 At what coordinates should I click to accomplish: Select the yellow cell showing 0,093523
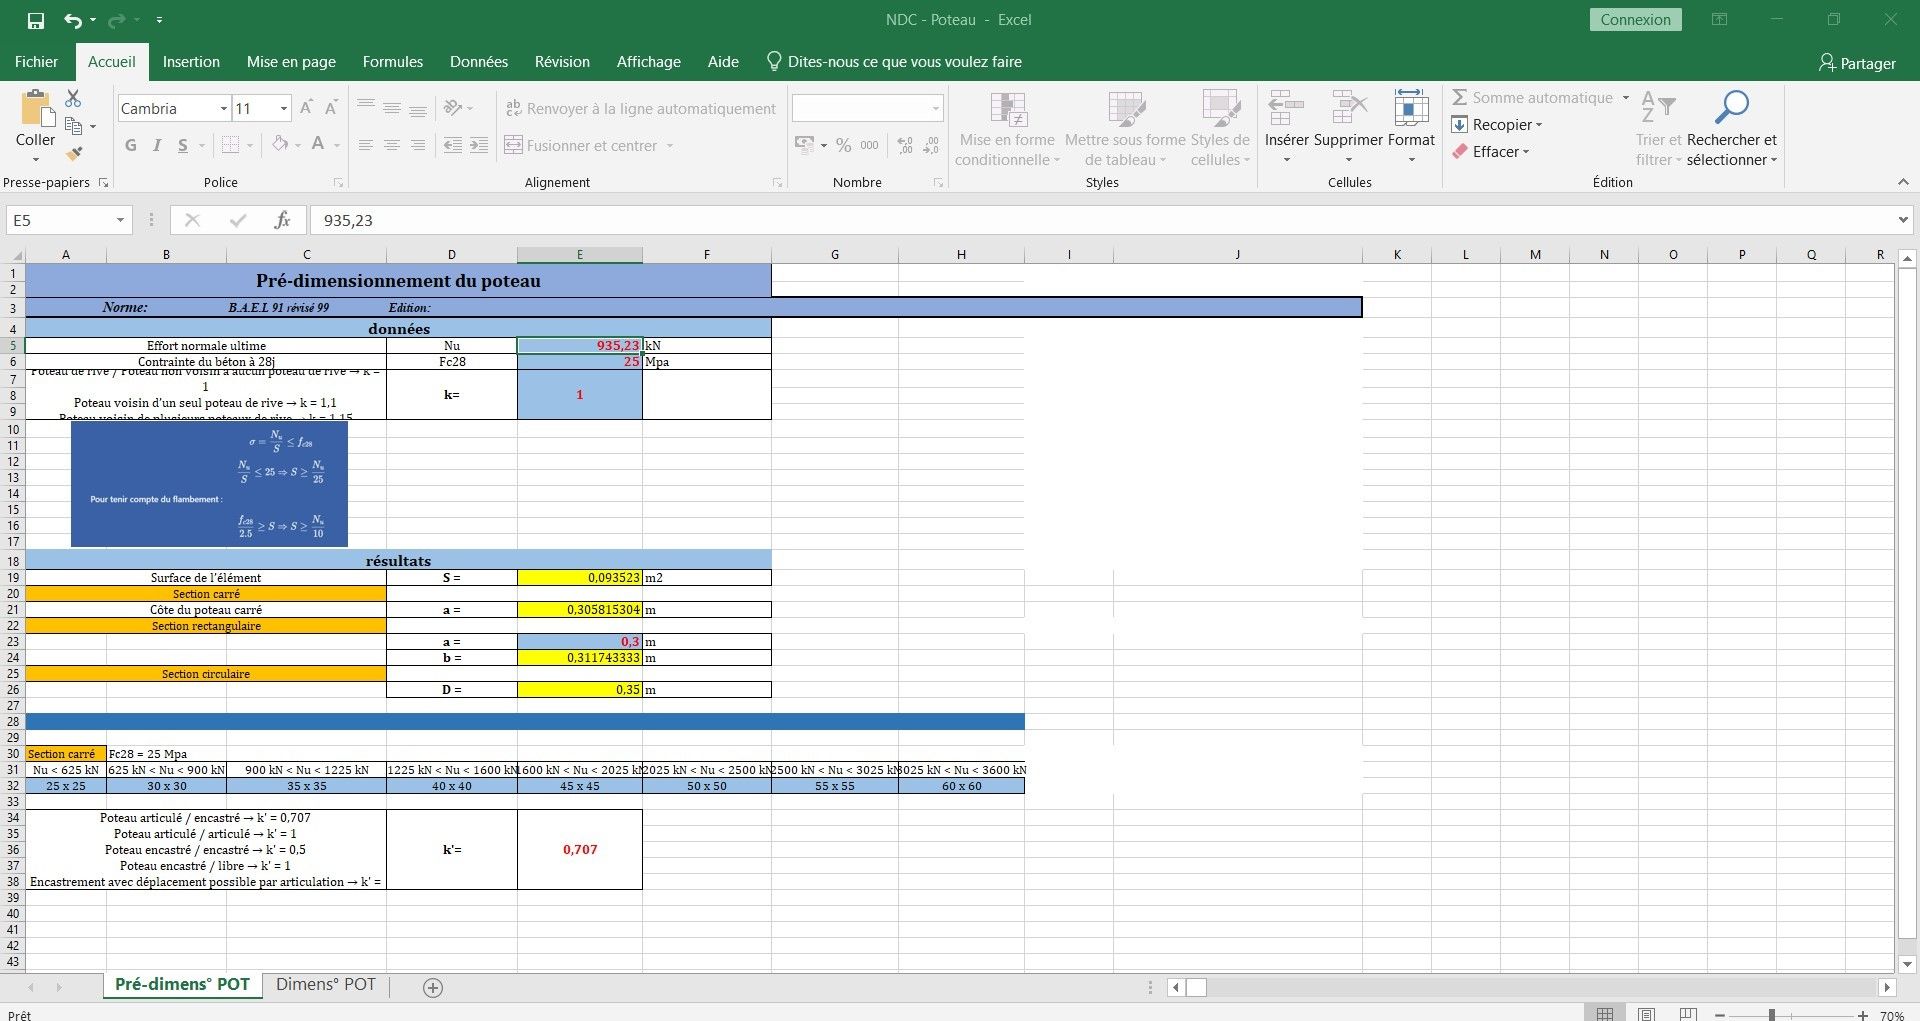coord(579,578)
